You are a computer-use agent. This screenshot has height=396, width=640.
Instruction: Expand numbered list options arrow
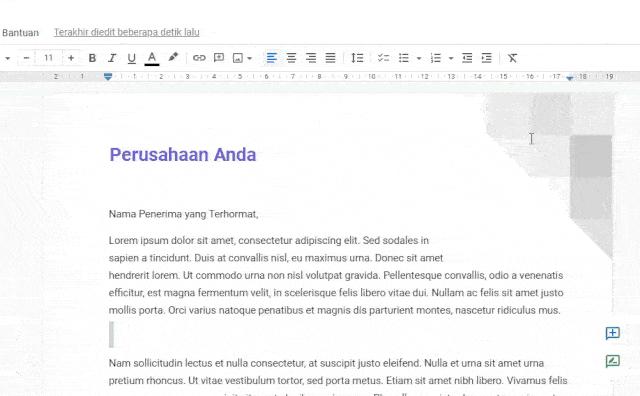(451, 58)
